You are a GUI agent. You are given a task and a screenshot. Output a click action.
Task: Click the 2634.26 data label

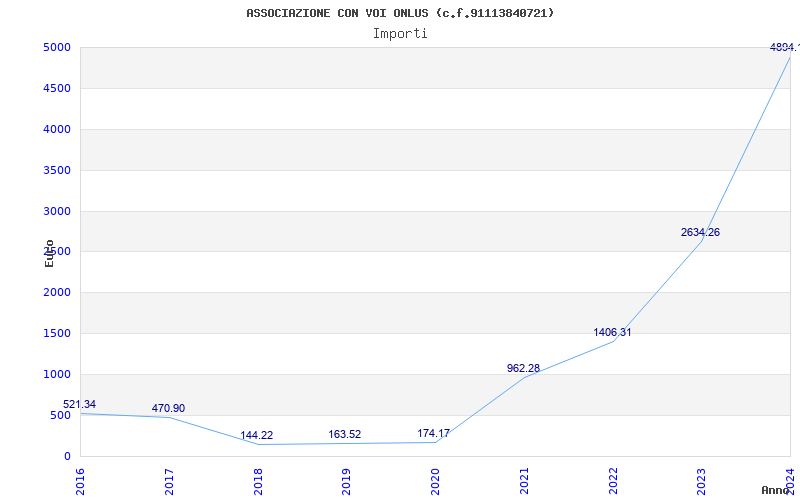tap(700, 232)
